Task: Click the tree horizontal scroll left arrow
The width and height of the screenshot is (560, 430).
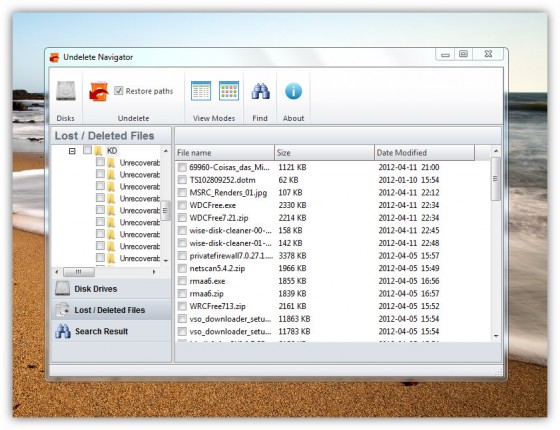Action: tap(57, 272)
